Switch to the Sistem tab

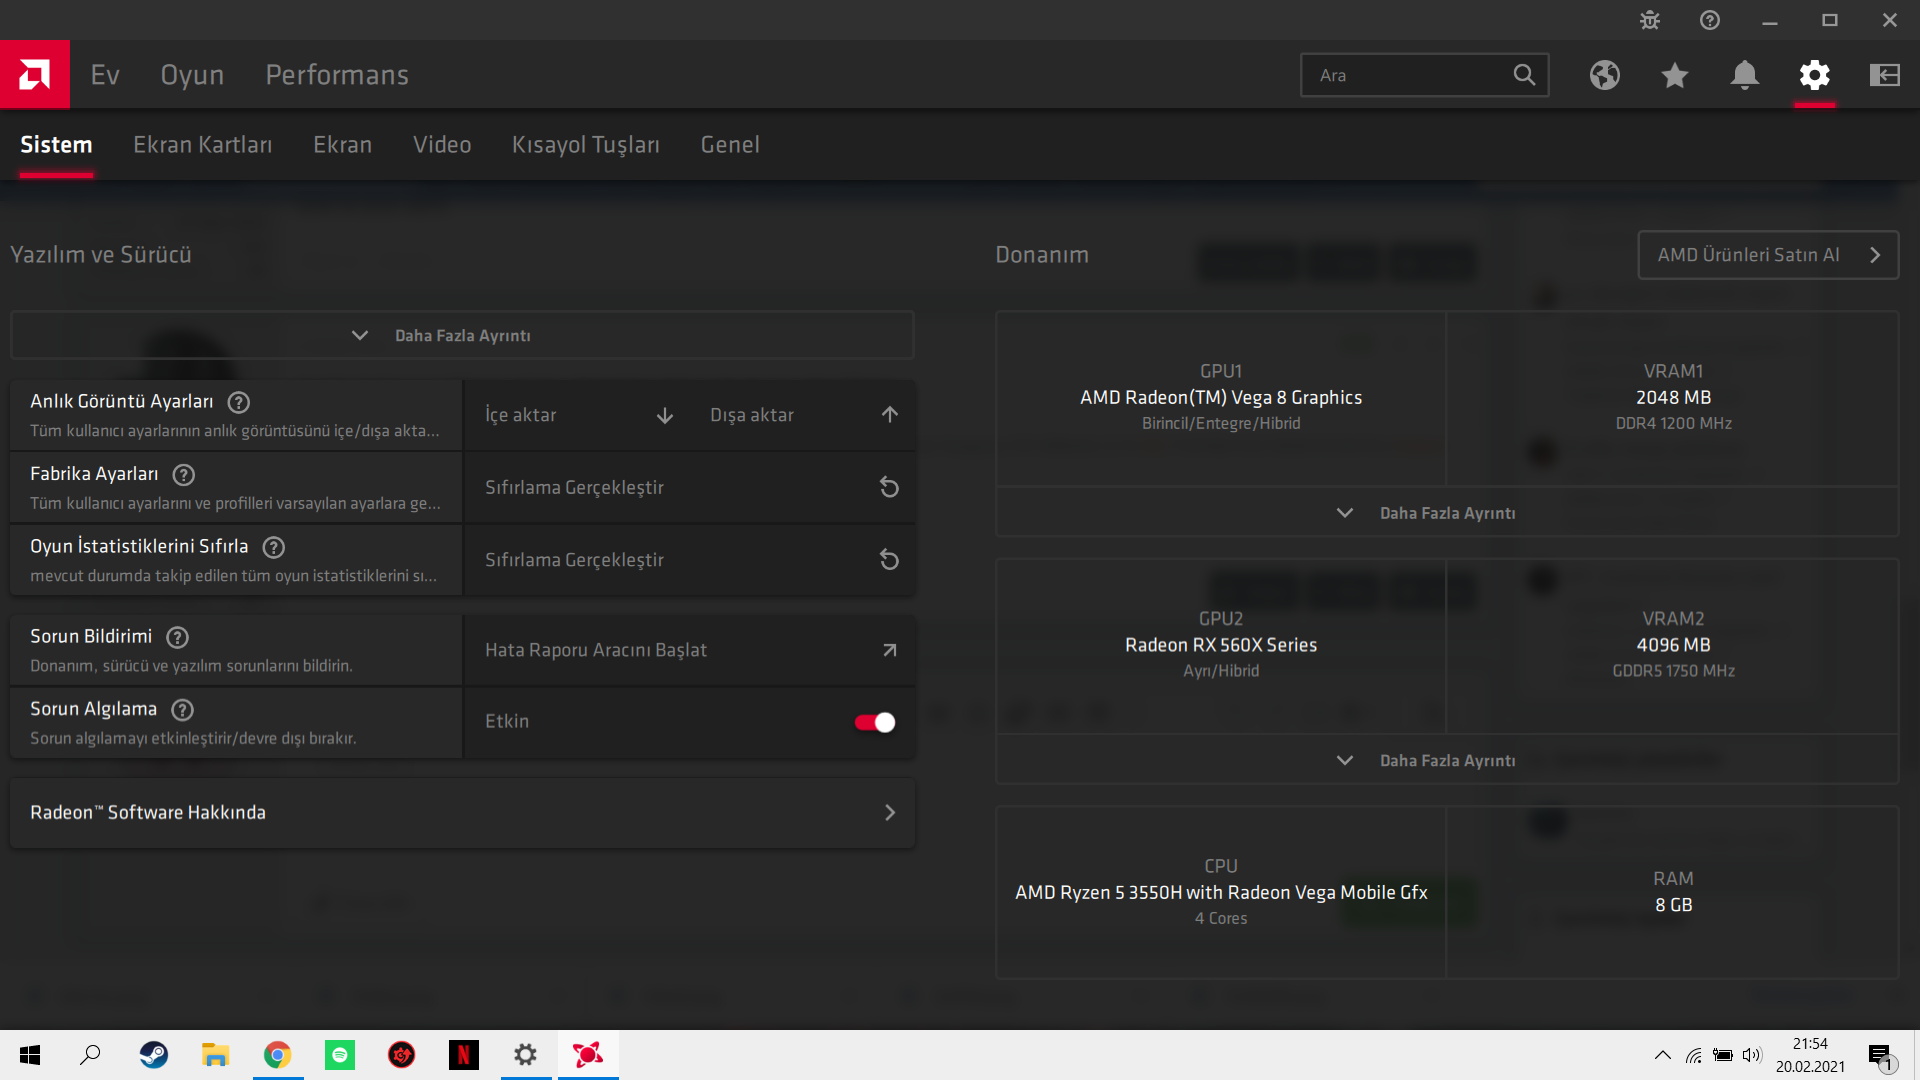tap(56, 145)
